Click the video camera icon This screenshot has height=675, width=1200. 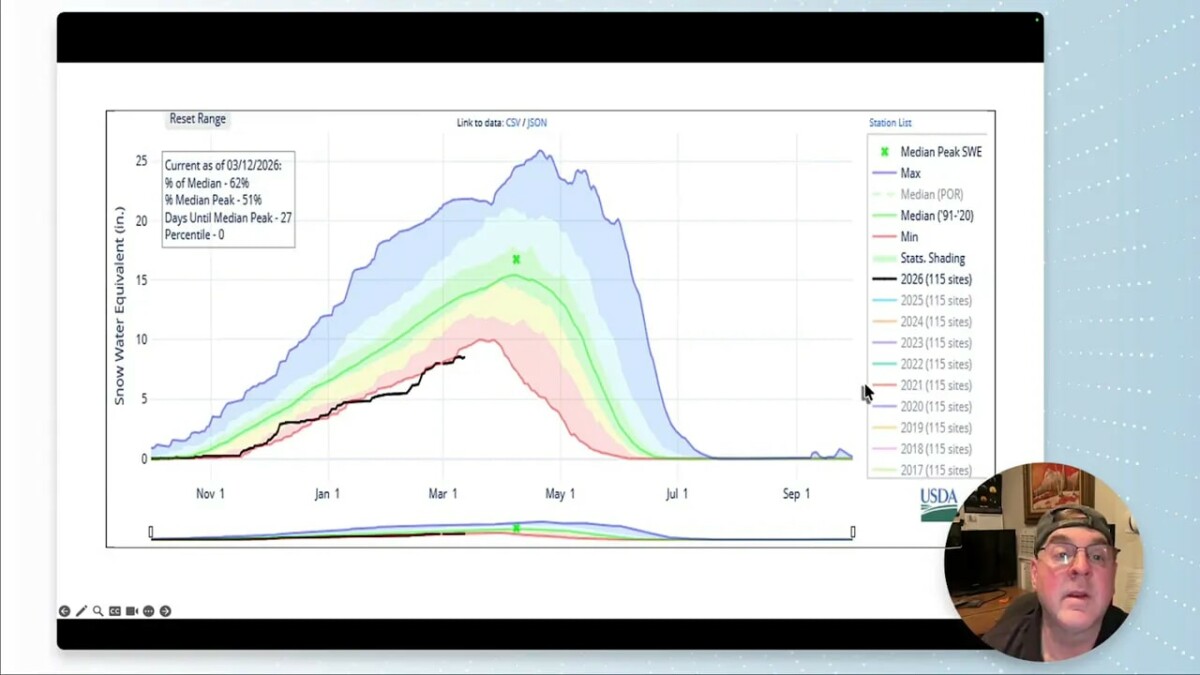pos(131,610)
